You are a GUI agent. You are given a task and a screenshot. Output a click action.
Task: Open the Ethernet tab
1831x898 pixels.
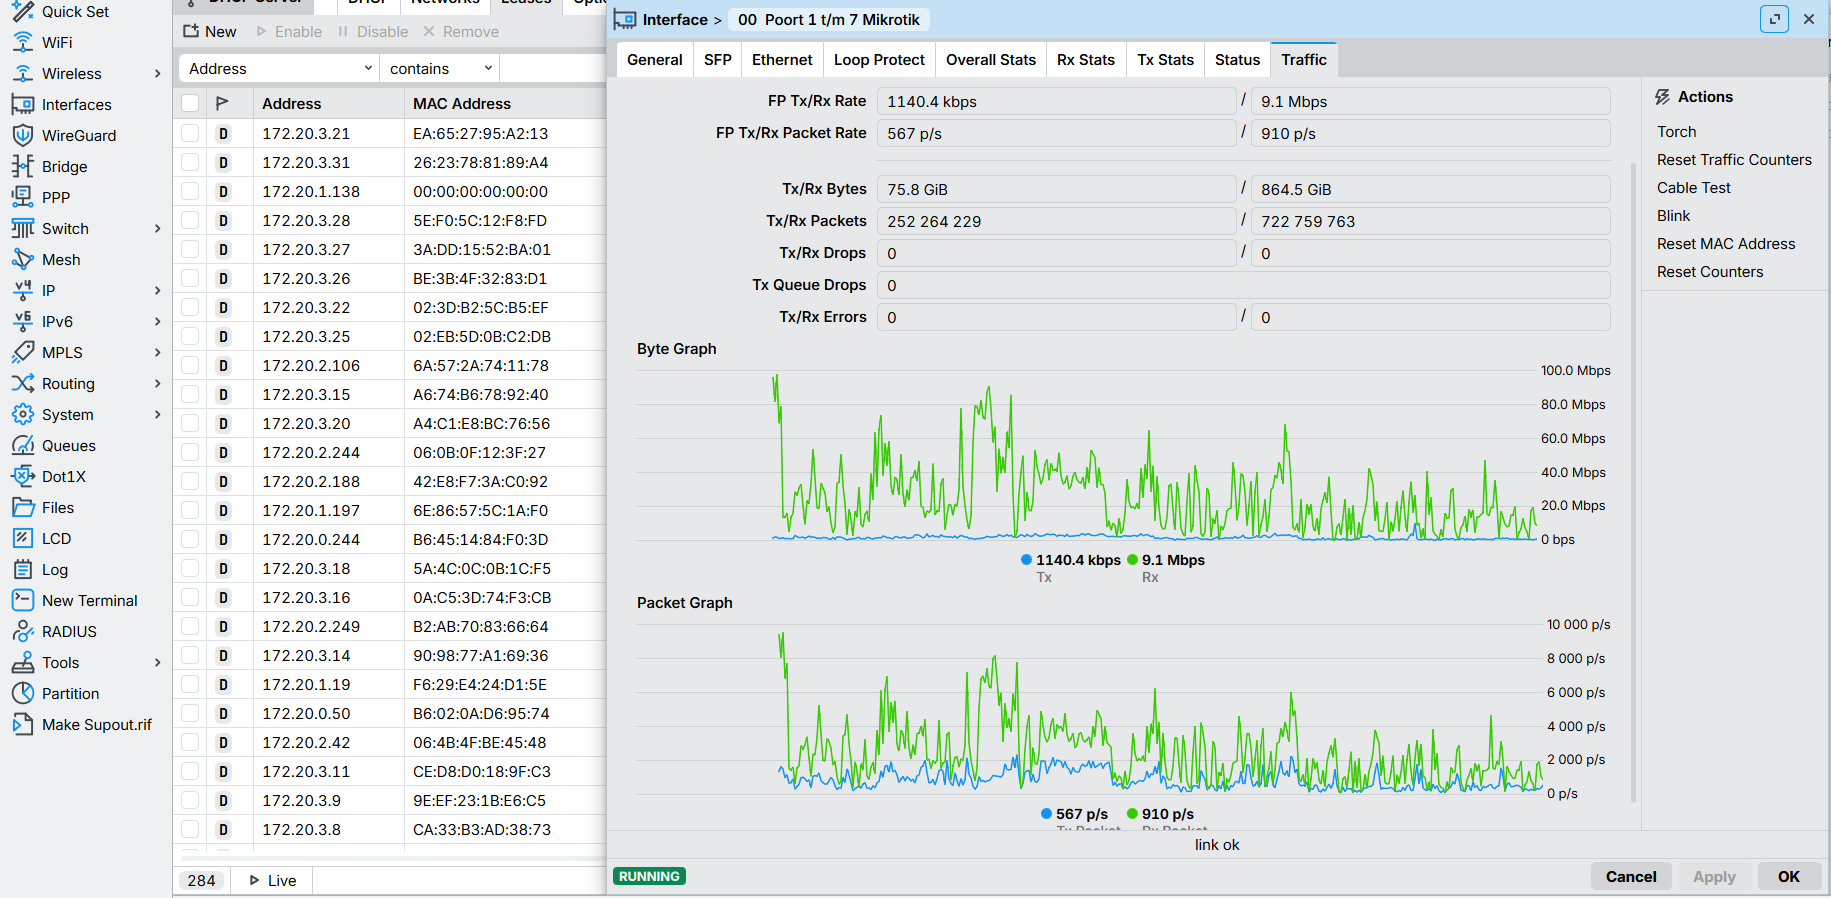pos(782,60)
